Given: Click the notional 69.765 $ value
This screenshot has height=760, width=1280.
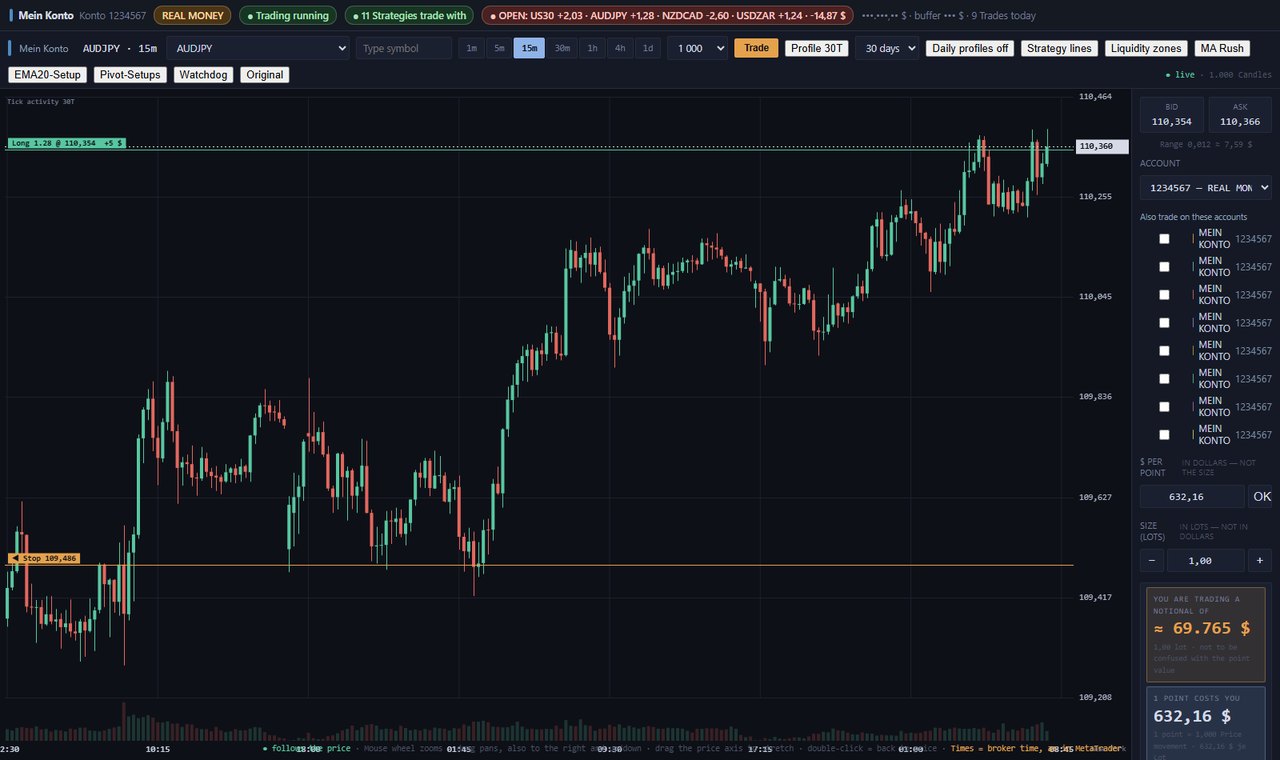Looking at the screenshot, I should point(1202,629).
